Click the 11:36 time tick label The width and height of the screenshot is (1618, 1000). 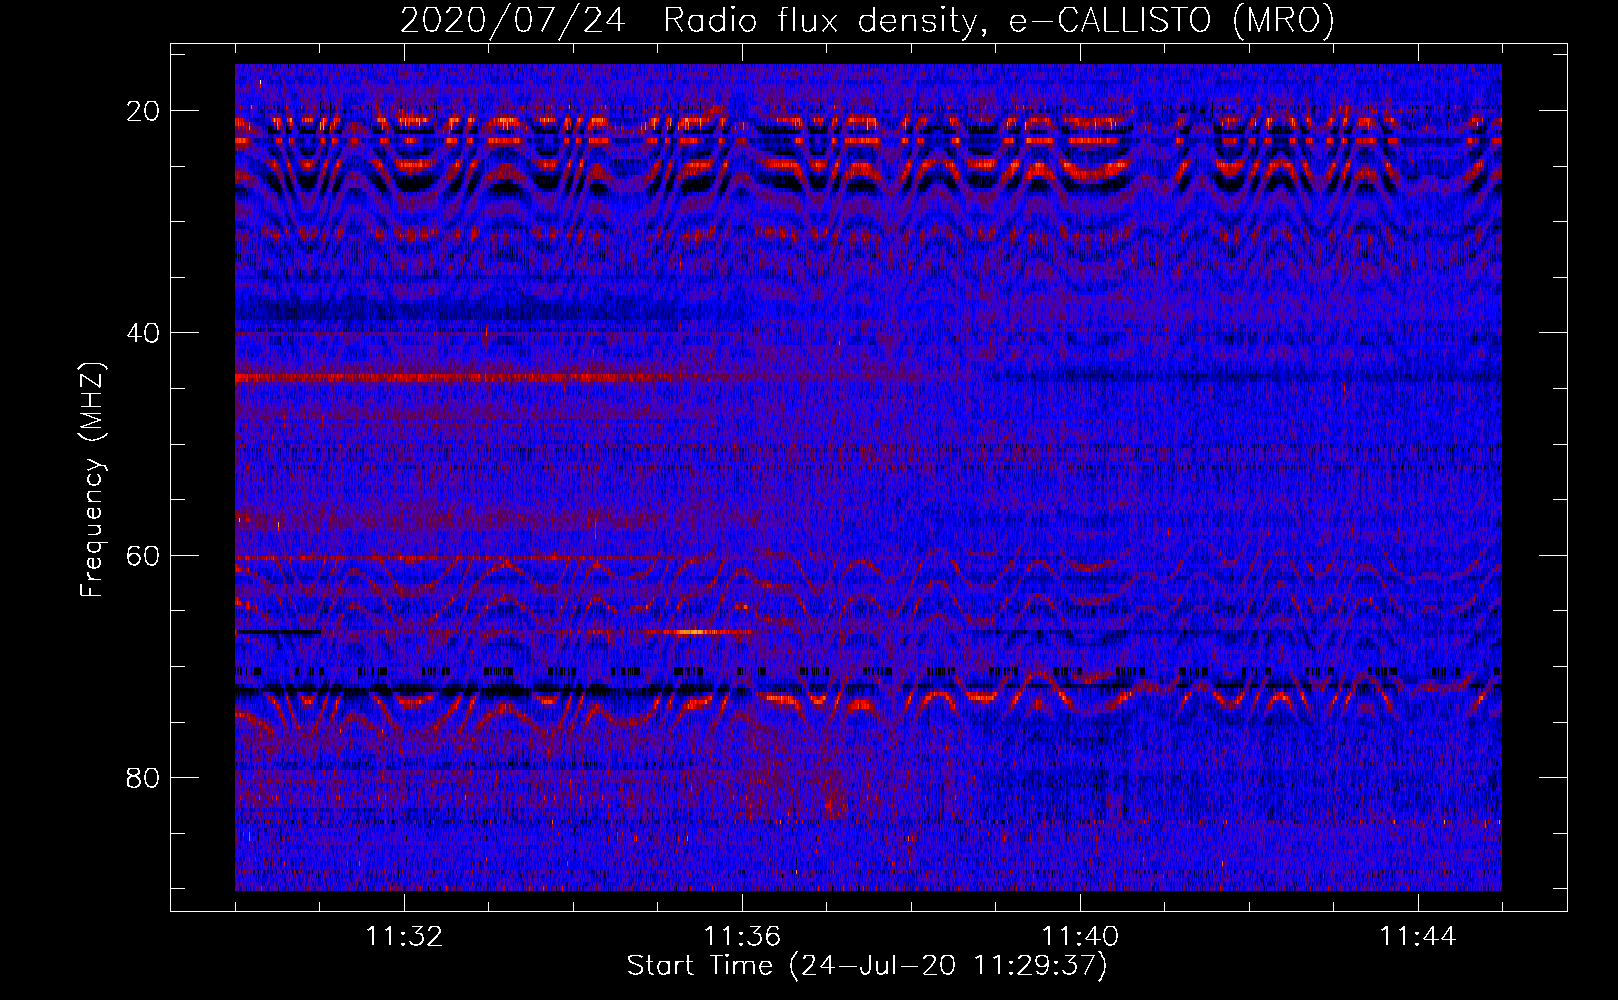pyautogui.click(x=742, y=937)
